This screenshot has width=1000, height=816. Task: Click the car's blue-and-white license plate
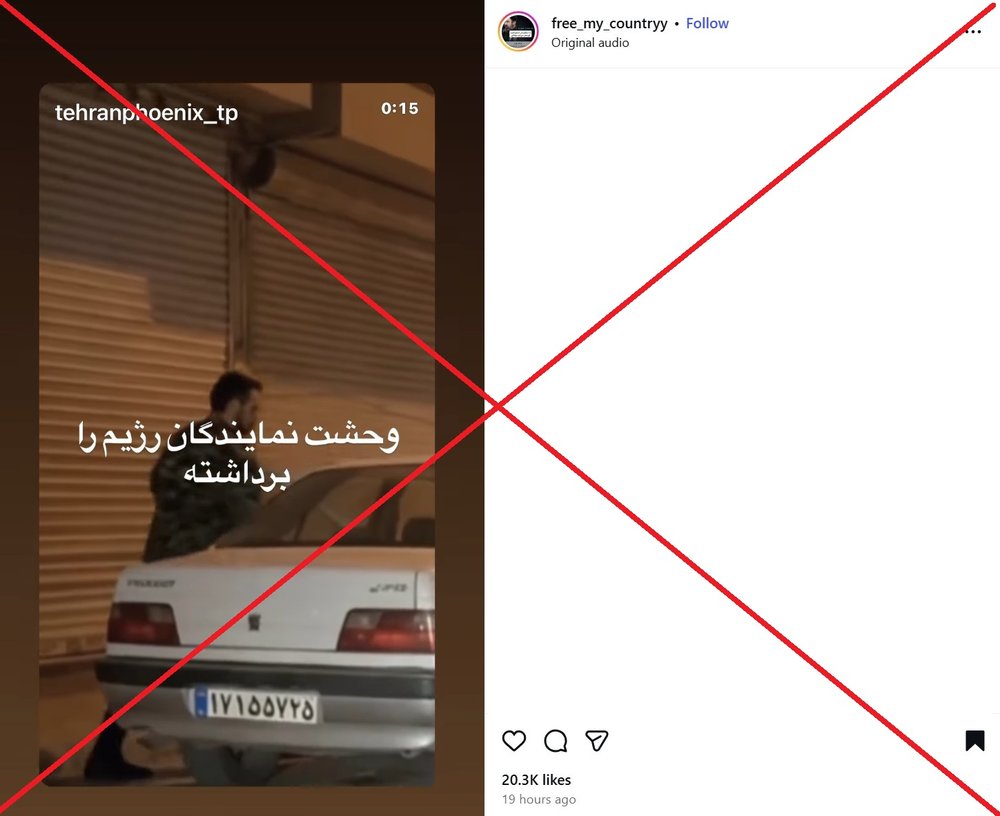[x=256, y=705]
